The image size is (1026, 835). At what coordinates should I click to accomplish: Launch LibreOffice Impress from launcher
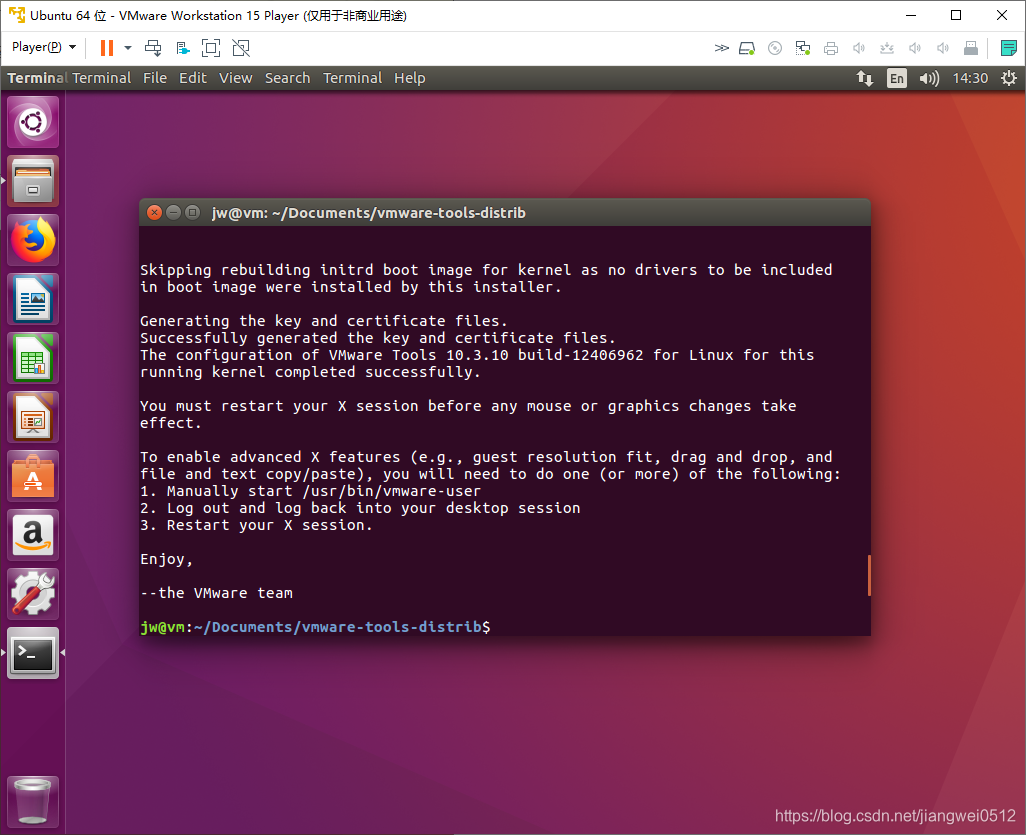point(33,417)
